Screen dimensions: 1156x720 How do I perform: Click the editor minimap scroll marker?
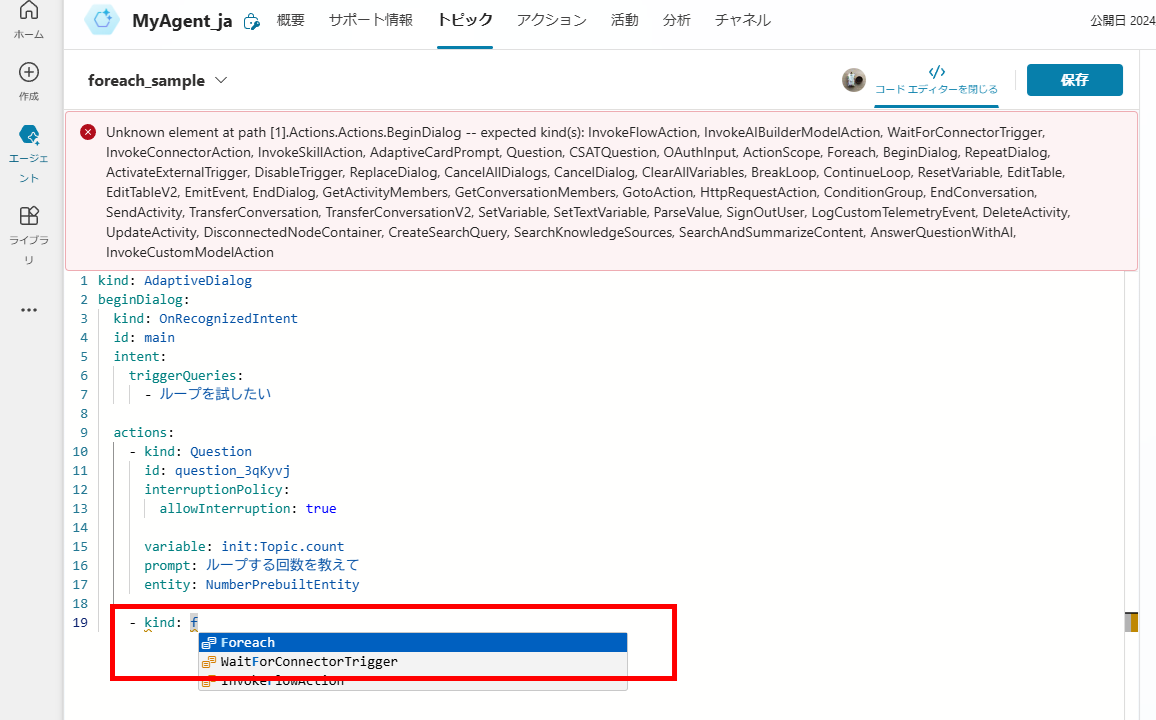tap(1131, 622)
